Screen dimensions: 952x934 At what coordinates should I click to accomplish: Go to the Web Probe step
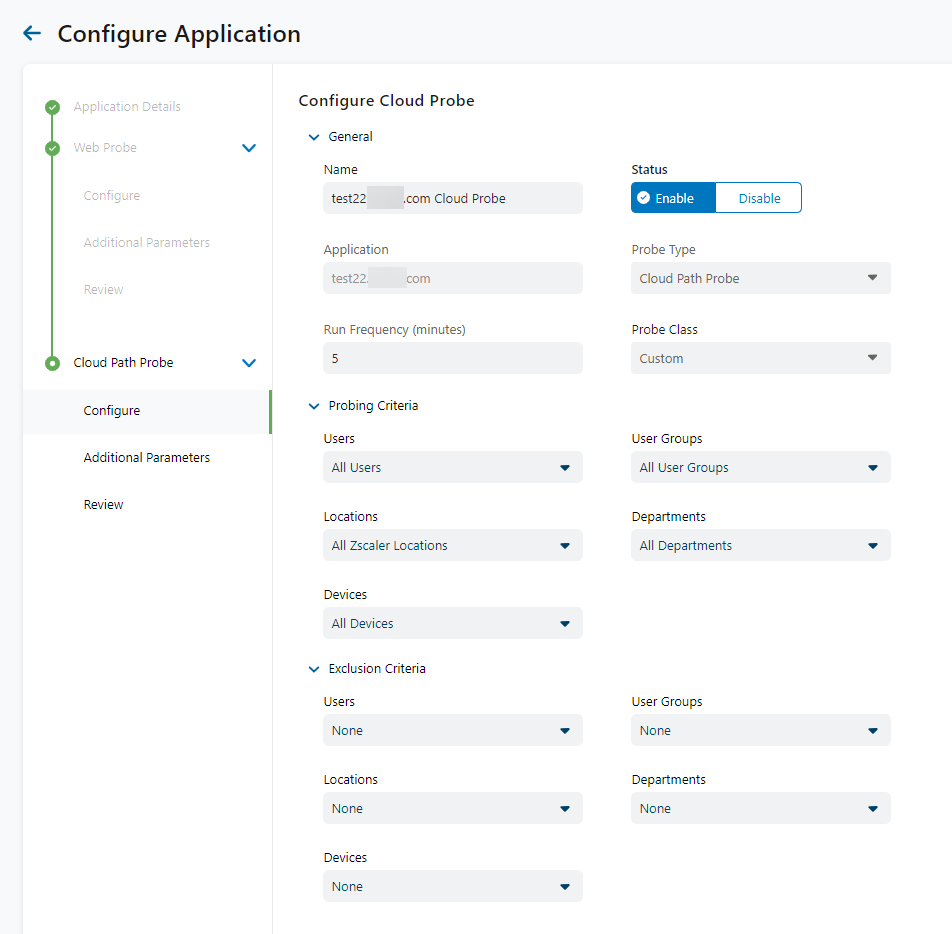click(x=105, y=148)
